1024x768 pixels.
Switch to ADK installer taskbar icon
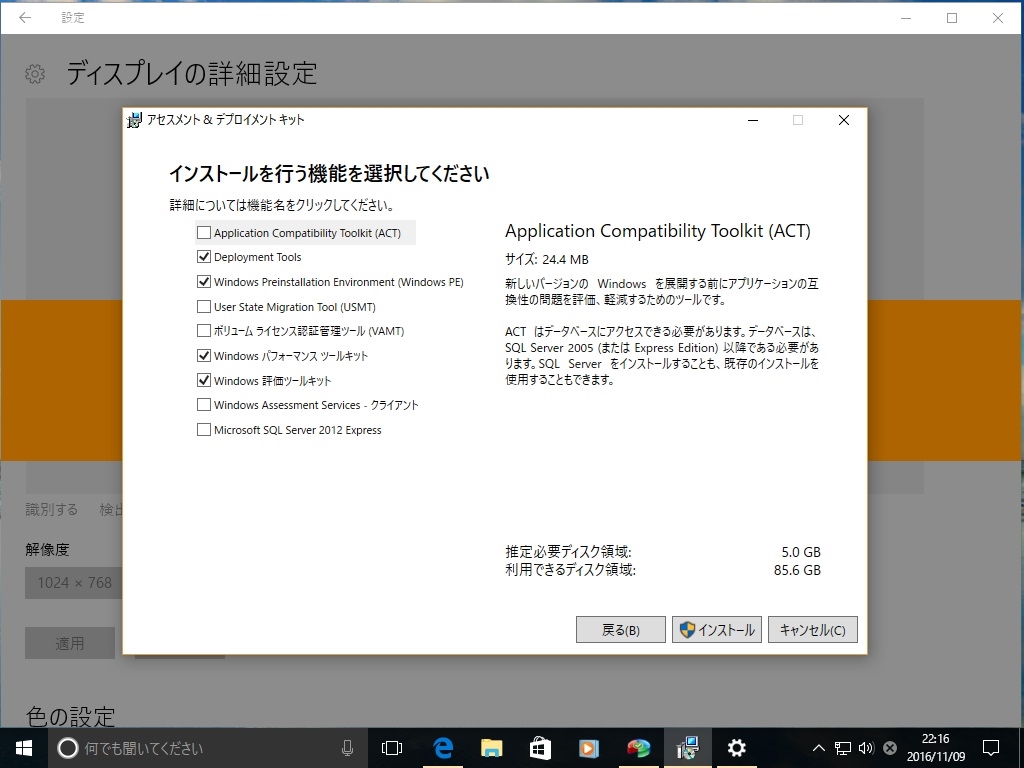(688, 748)
